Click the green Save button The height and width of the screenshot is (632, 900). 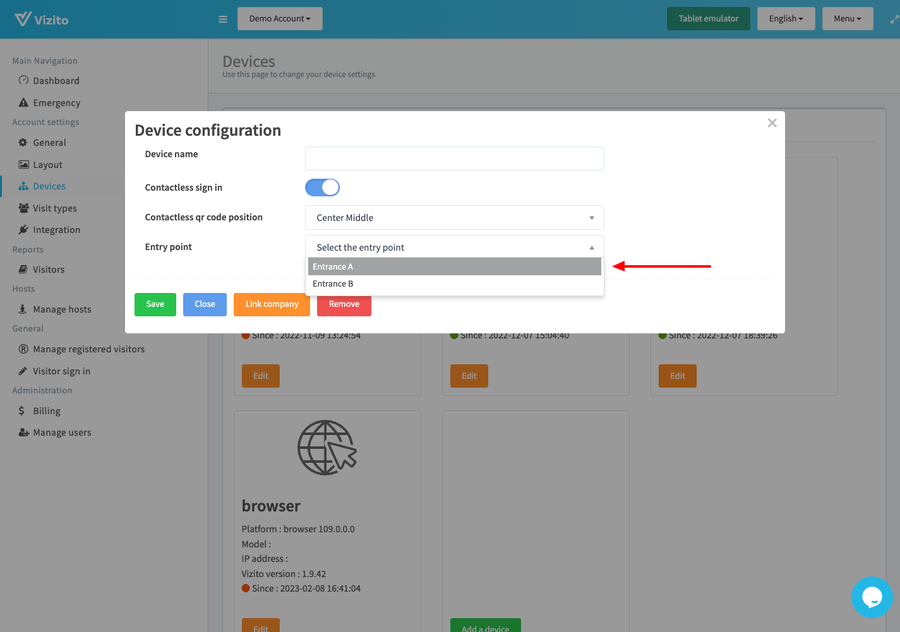pos(155,304)
